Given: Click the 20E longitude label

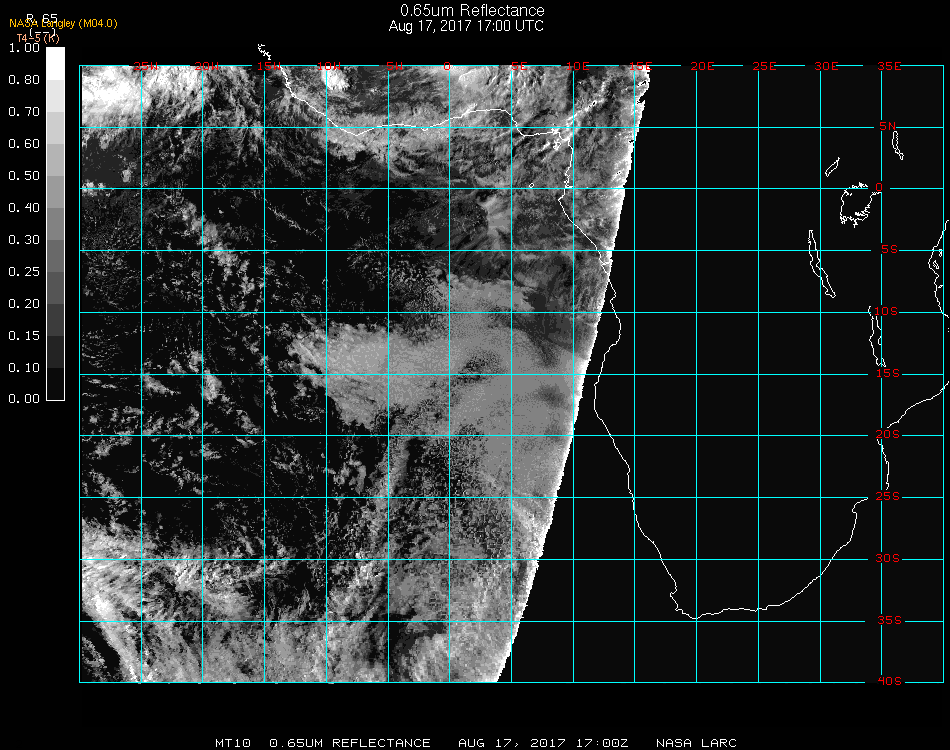Looking at the screenshot, I should click(x=702, y=67).
